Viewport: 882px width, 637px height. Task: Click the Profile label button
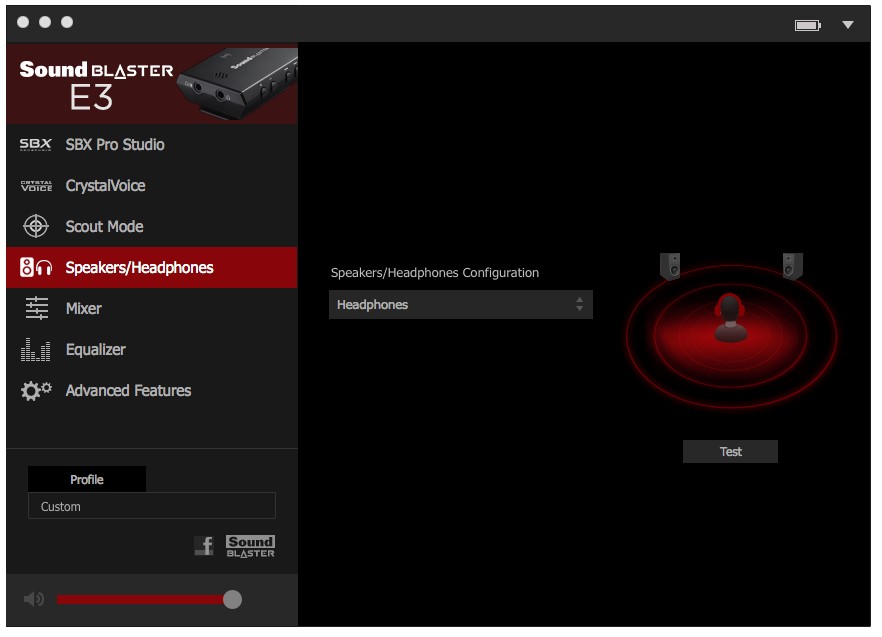coord(87,480)
